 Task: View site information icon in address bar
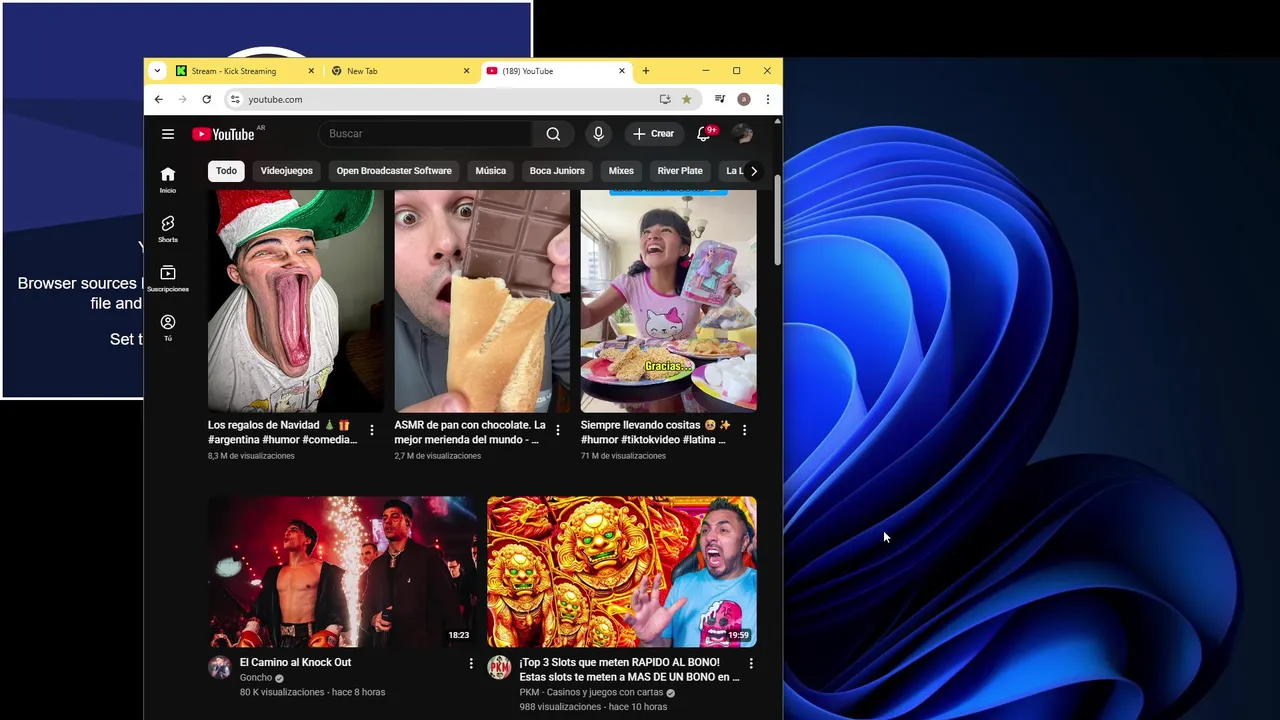pyautogui.click(x=235, y=99)
